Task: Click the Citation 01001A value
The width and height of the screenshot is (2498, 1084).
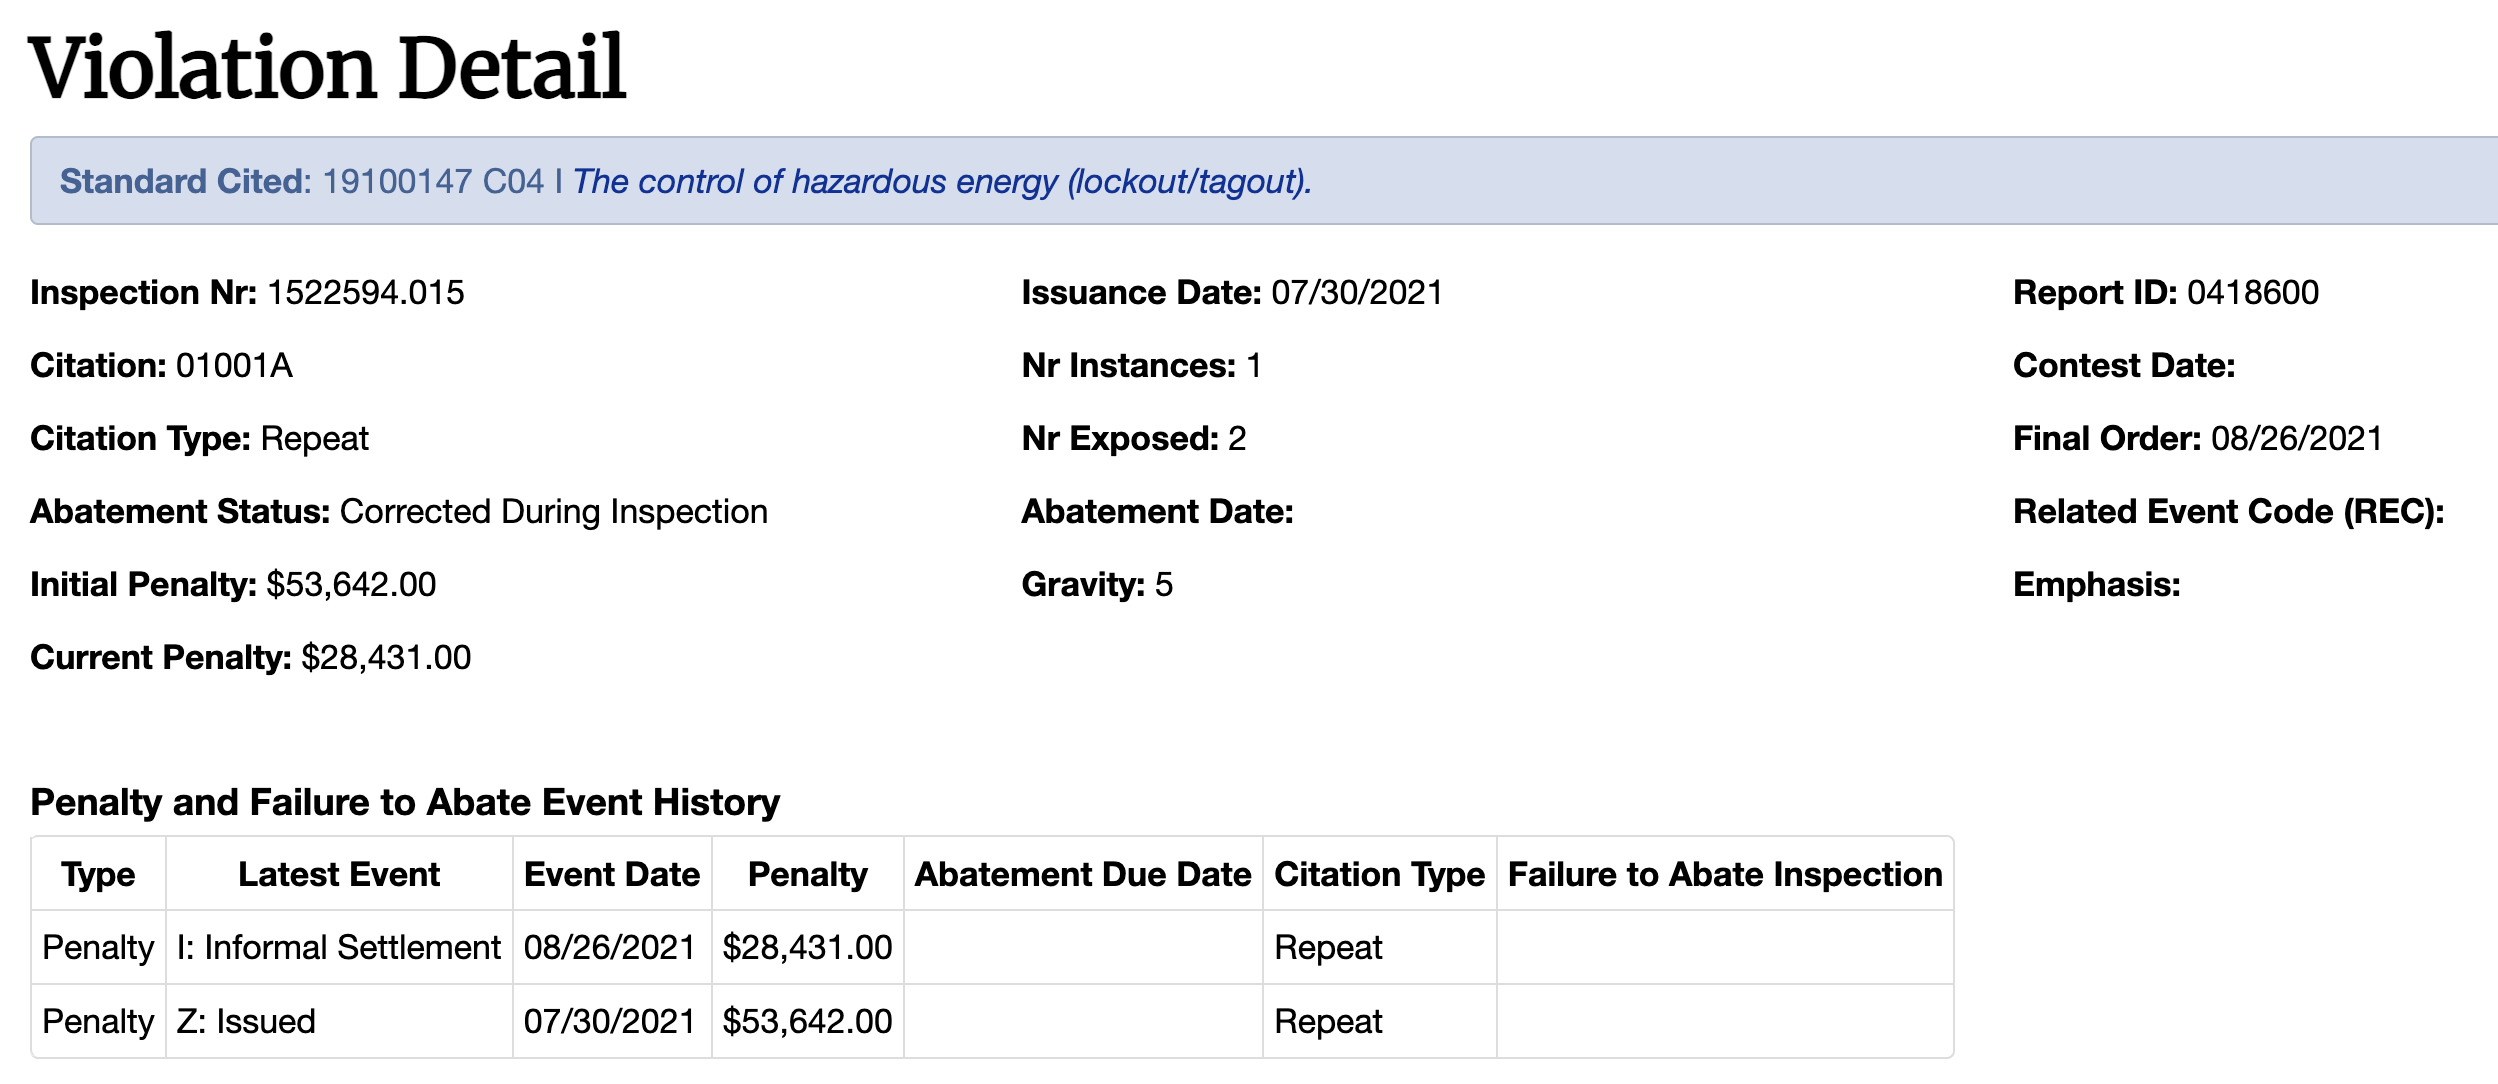Action: pyautogui.click(x=234, y=365)
